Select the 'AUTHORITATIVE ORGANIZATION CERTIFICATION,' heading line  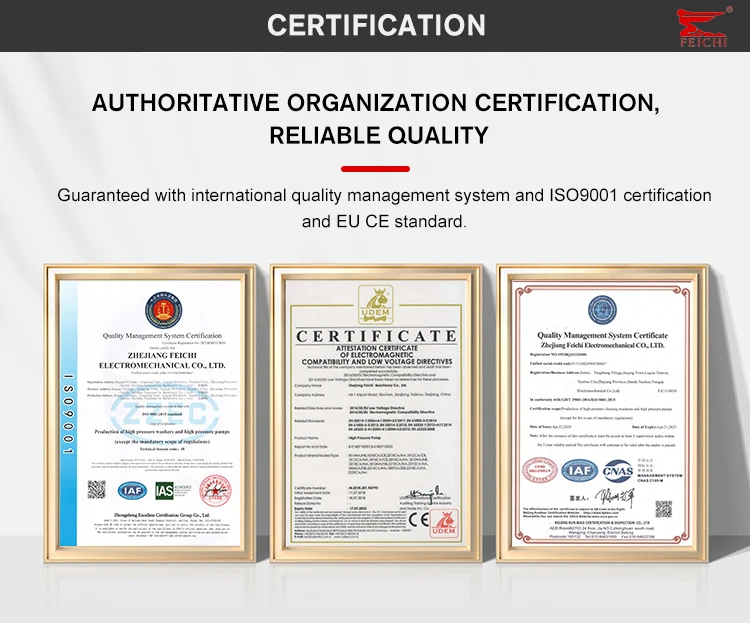pyautogui.click(x=375, y=103)
